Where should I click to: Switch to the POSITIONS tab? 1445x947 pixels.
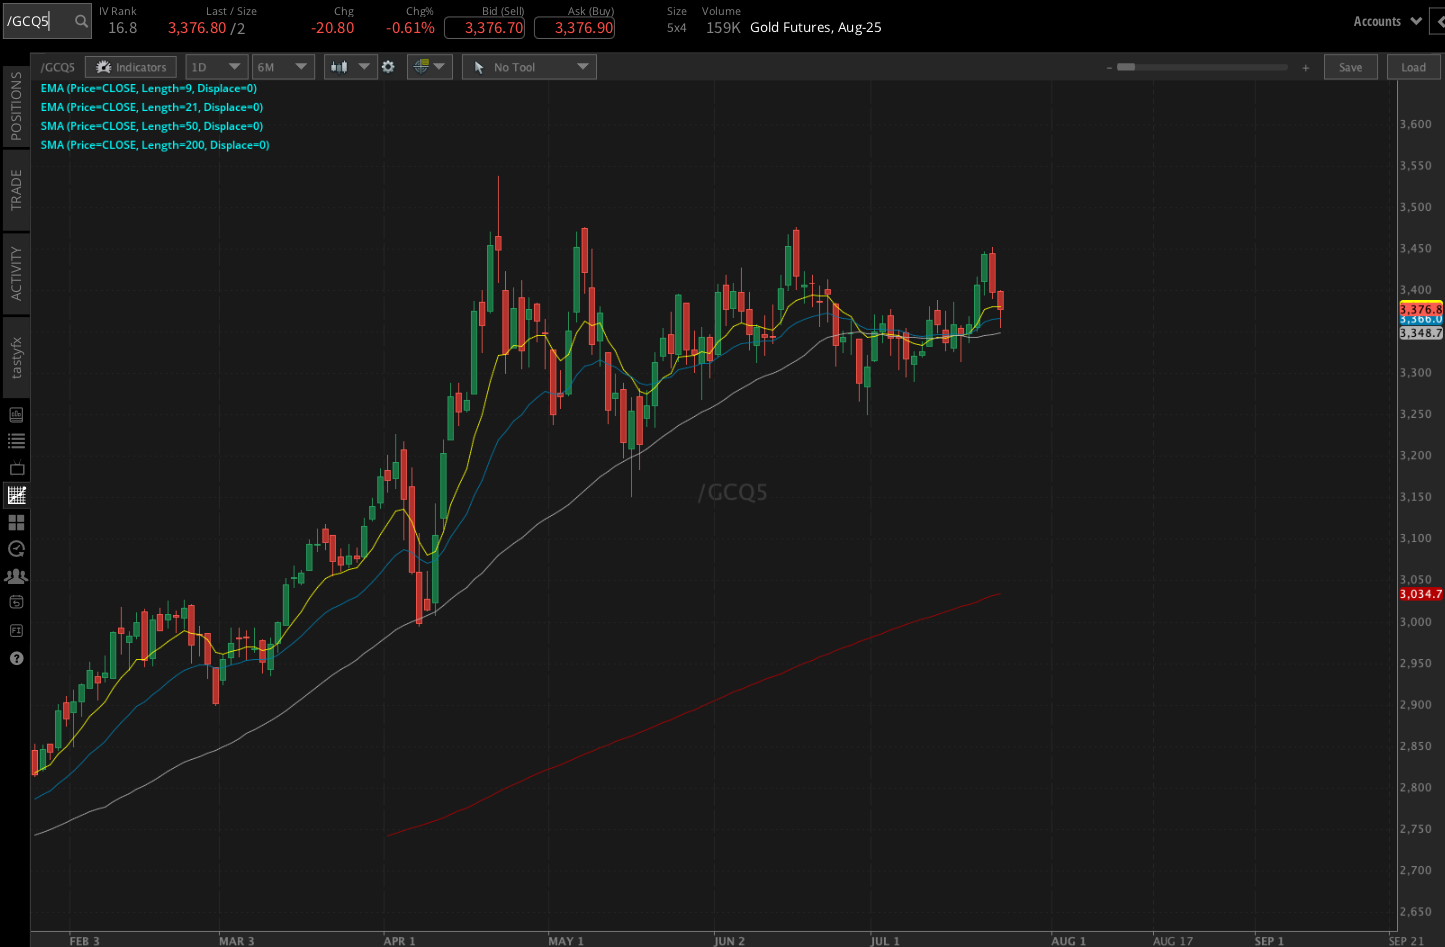(16, 107)
